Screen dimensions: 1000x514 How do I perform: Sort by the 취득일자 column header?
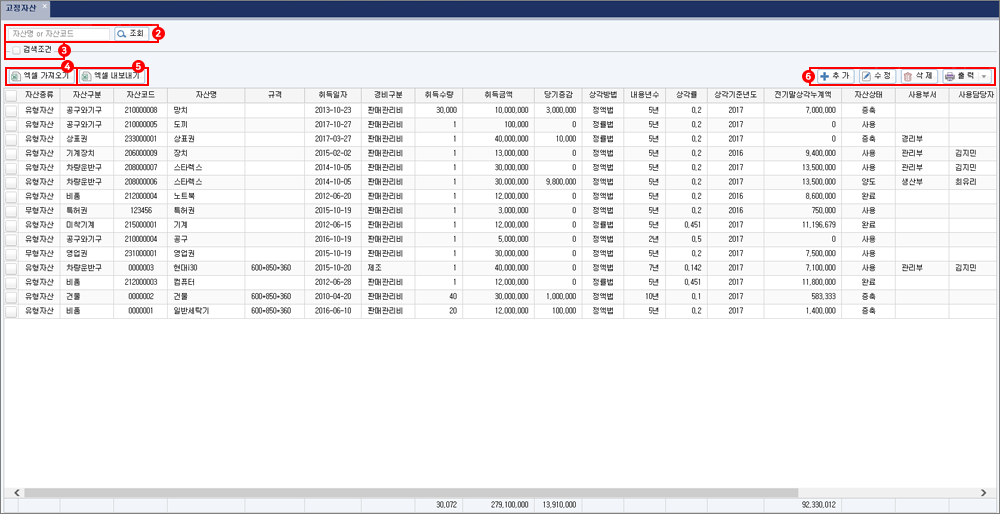click(x=331, y=95)
